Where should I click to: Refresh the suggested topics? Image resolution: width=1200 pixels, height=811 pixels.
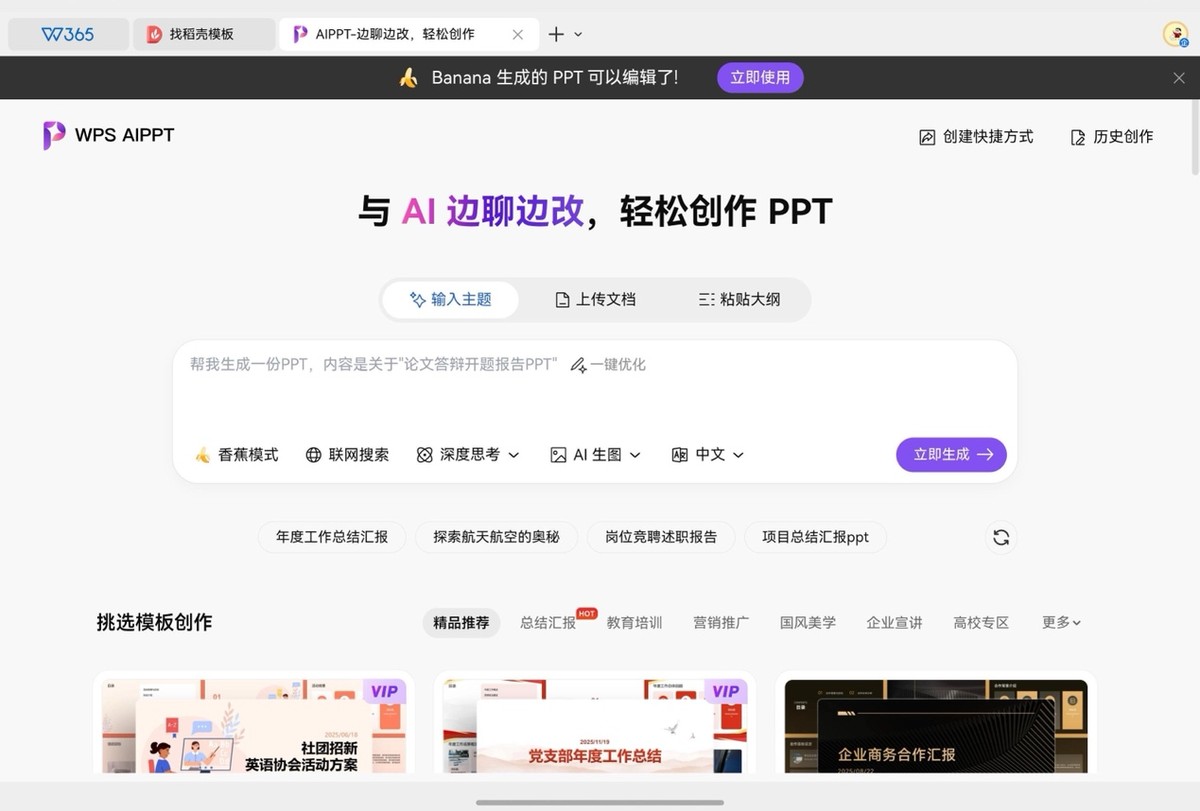(x=1001, y=537)
